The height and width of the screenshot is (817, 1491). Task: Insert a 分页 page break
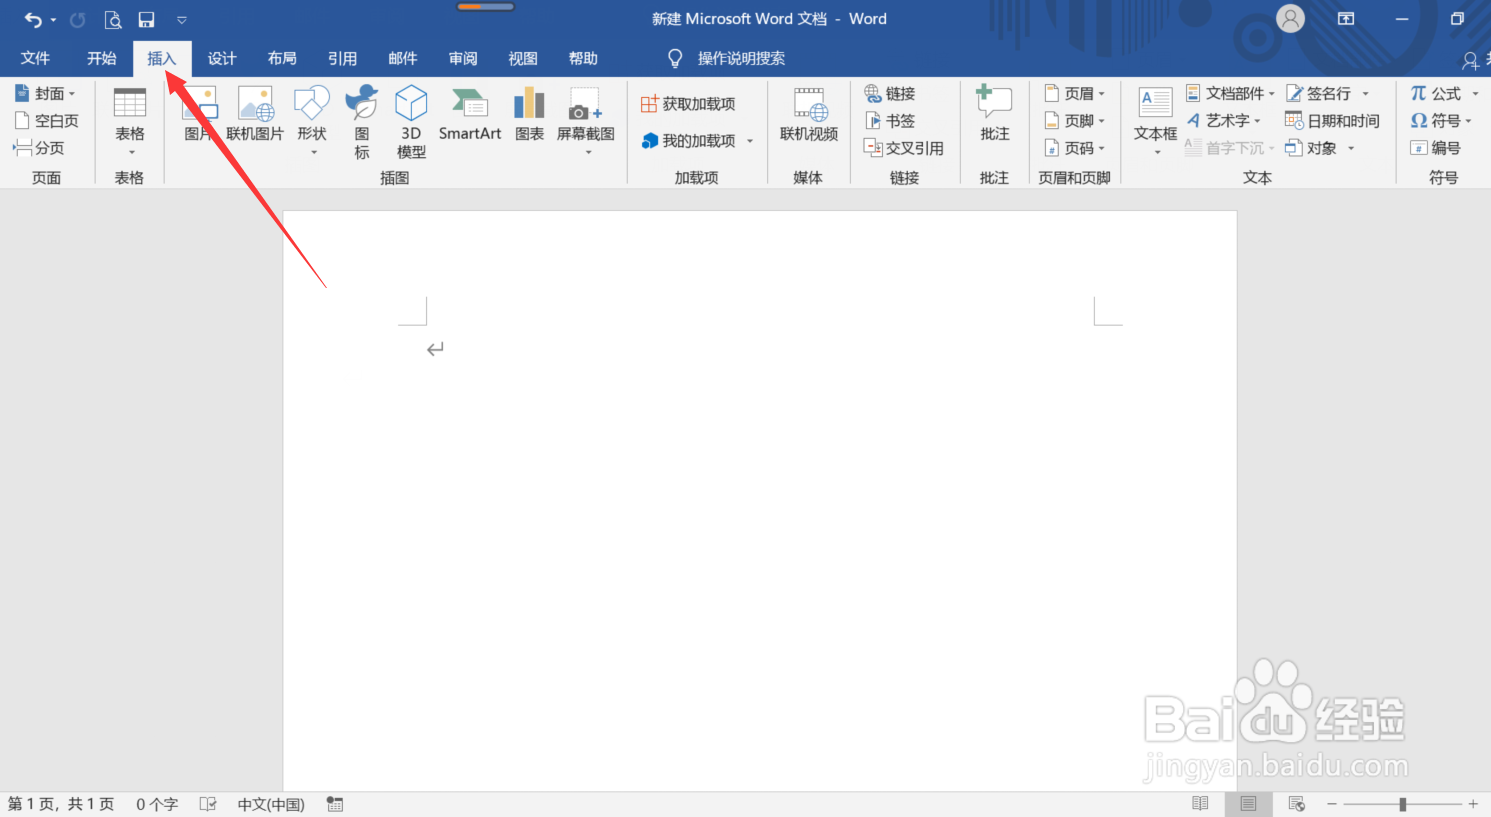[x=39, y=147]
